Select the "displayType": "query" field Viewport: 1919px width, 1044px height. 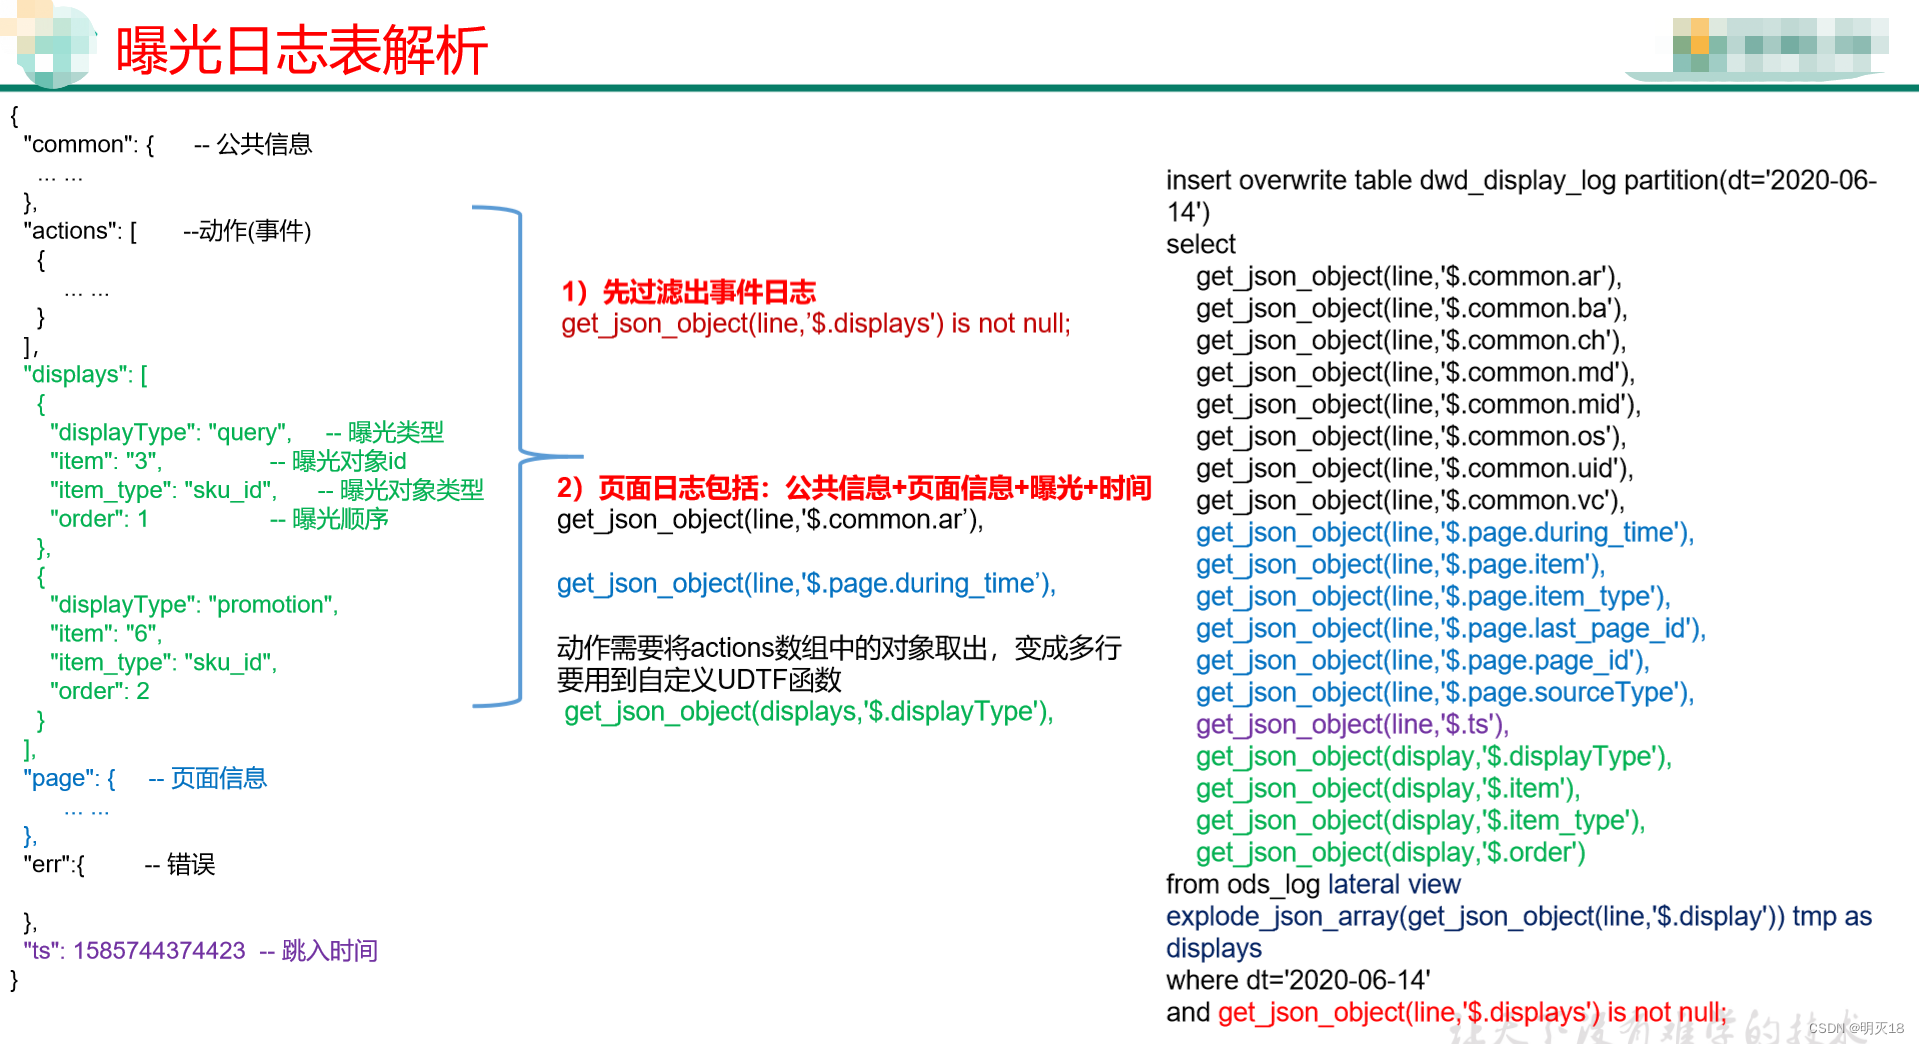[169, 432]
